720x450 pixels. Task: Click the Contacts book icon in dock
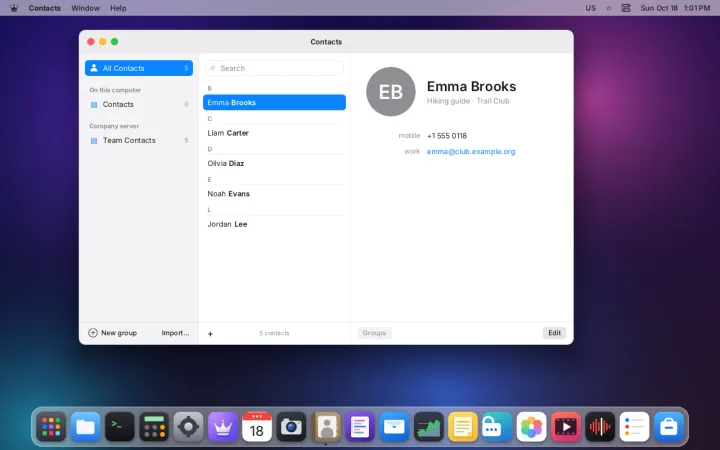point(326,427)
